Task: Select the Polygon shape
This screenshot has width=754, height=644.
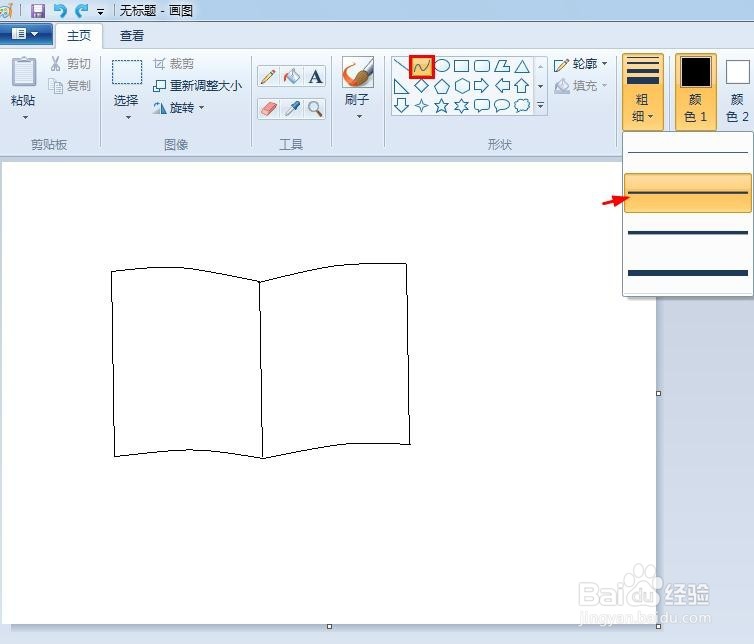Action: (502, 66)
